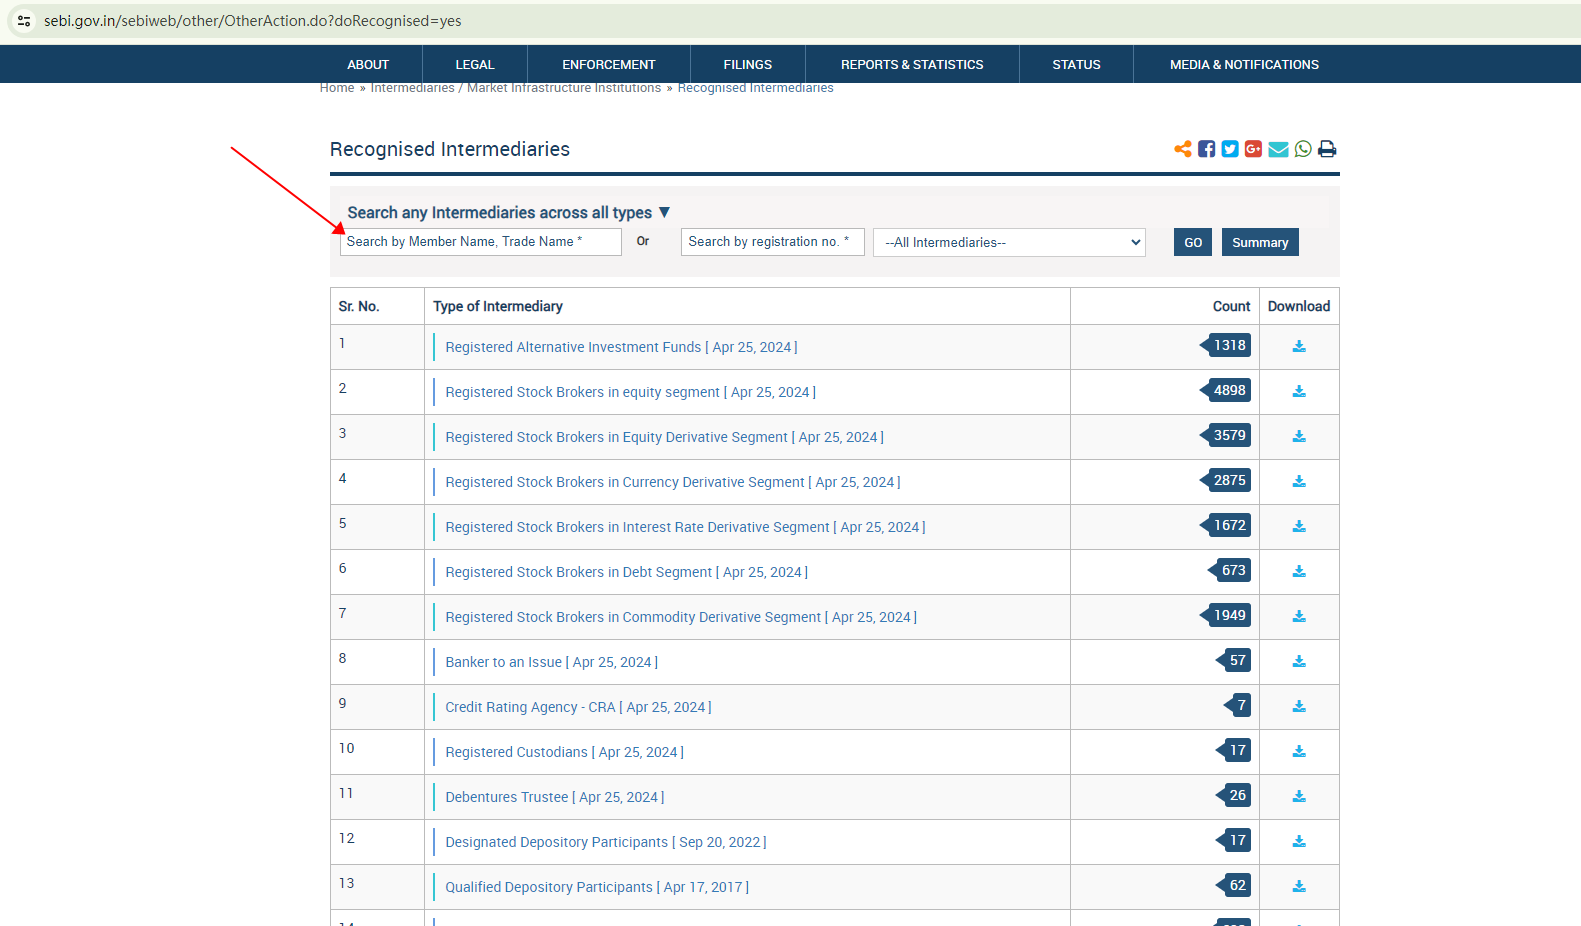The image size is (1581, 926).
Task: Click the browser site information icon
Action: pos(24,21)
